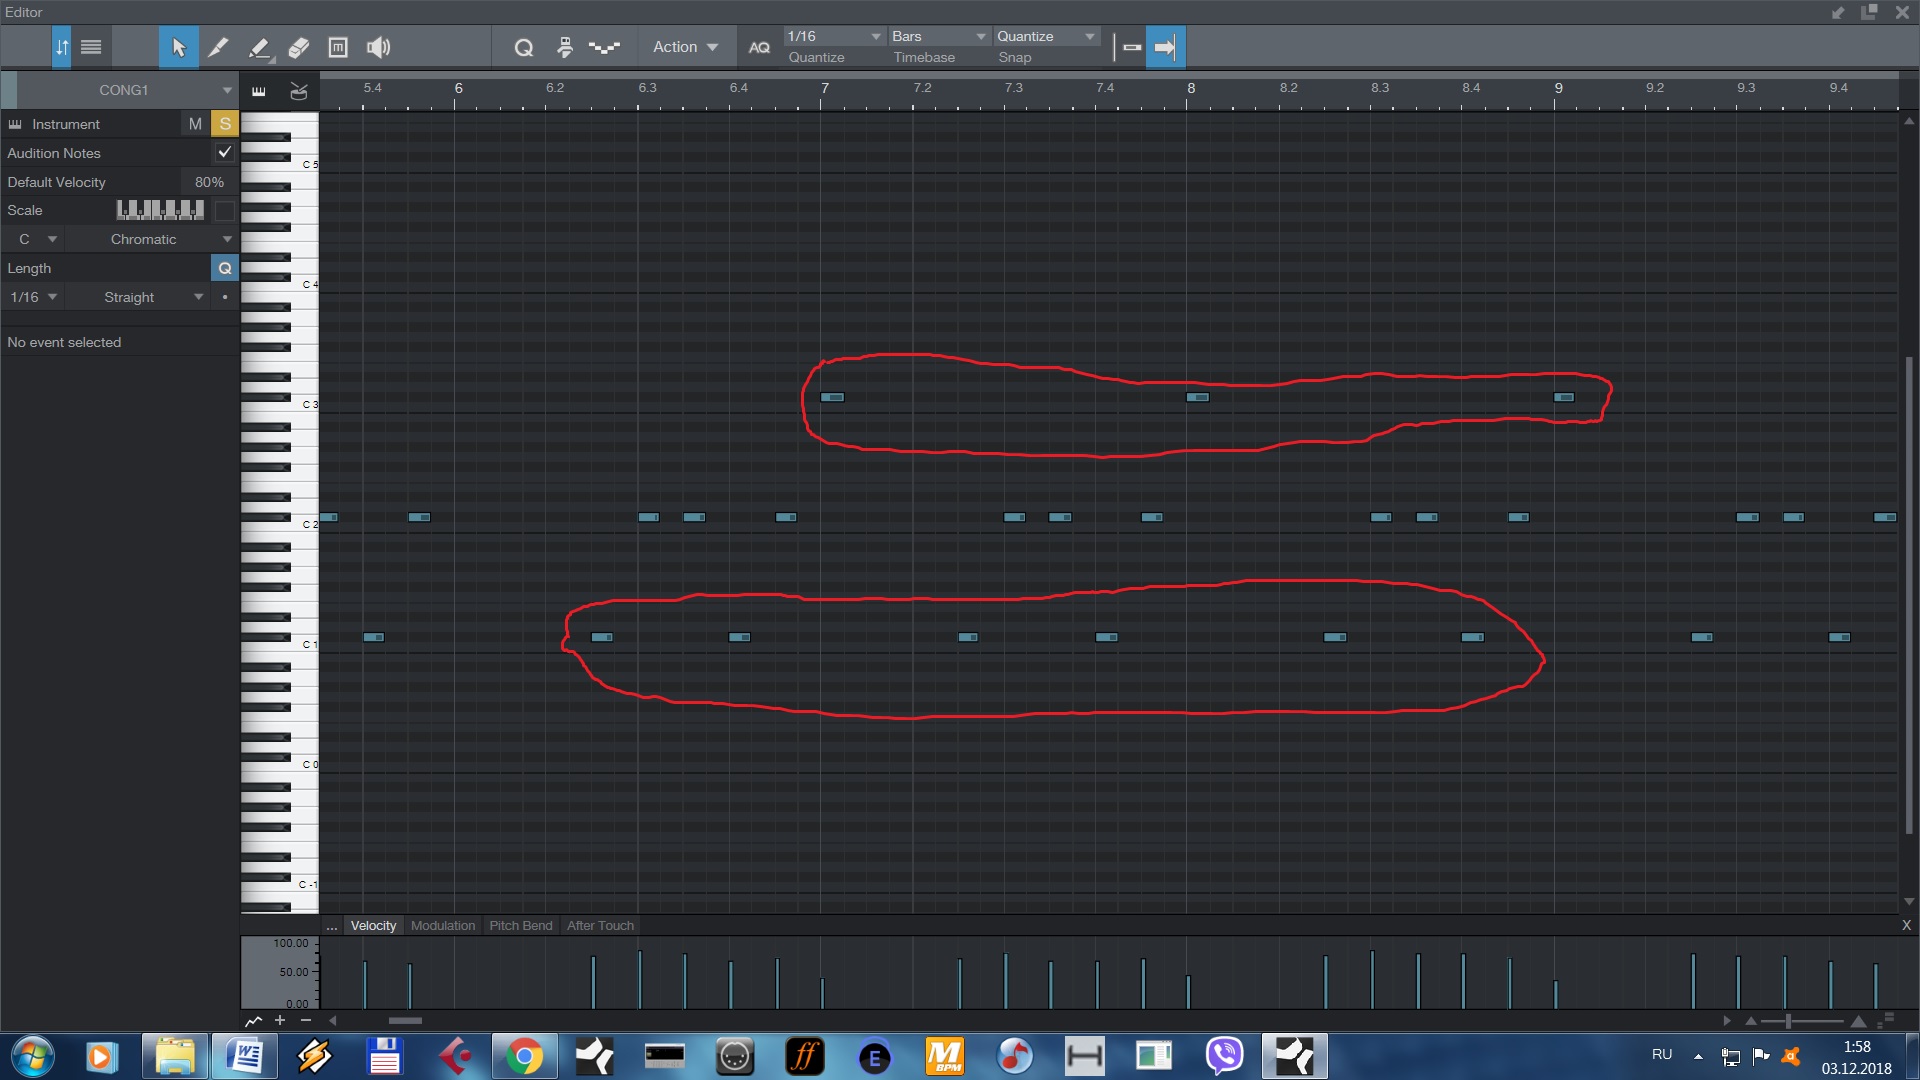
Task: Select the Listen speaker tool
Action: pyautogui.click(x=378, y=47)
